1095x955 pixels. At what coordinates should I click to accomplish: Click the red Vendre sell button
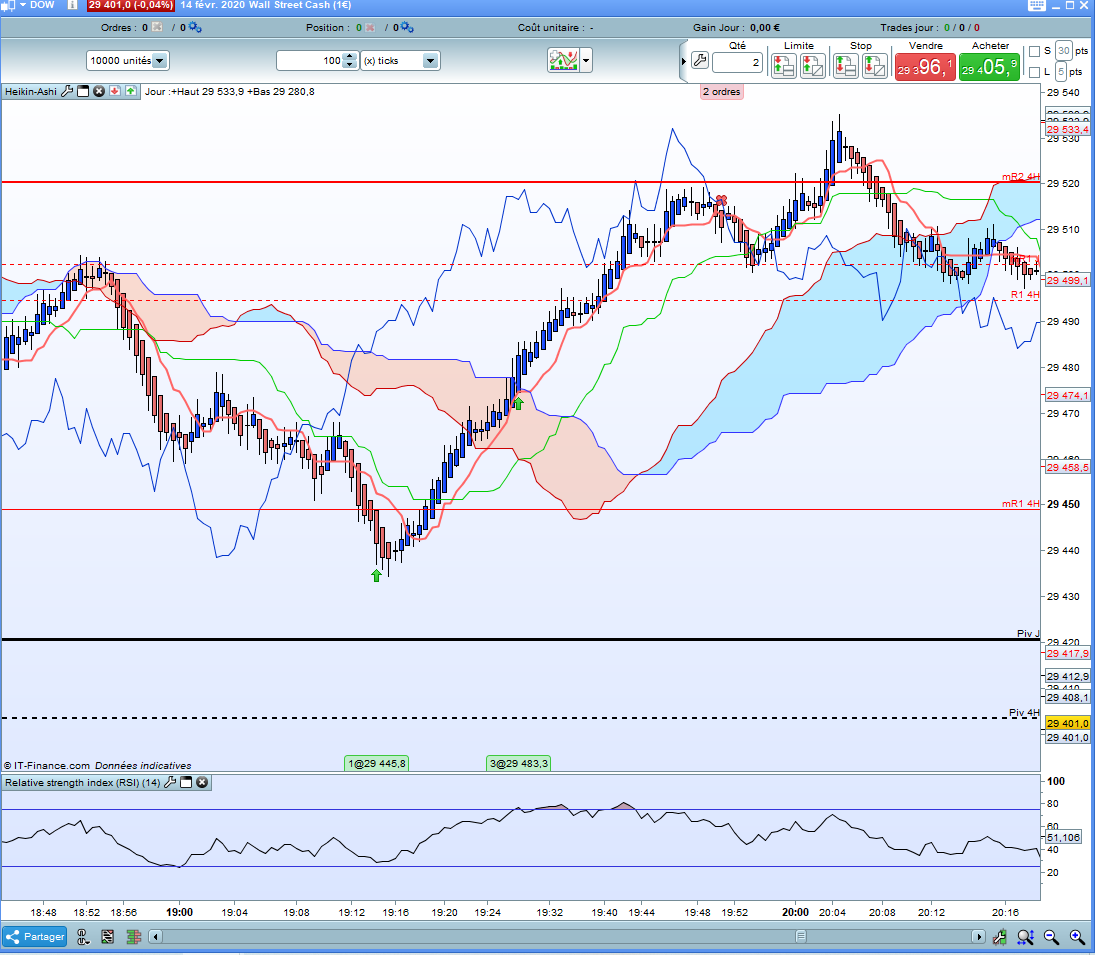[924, 67]
